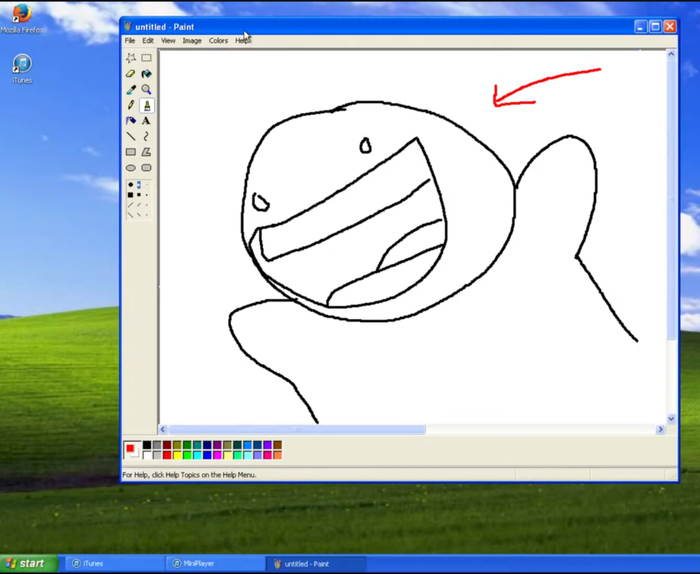Select the Ellipse shape tool
The image size is (700, 574).
pyautogui.click(x=131, y=168)
